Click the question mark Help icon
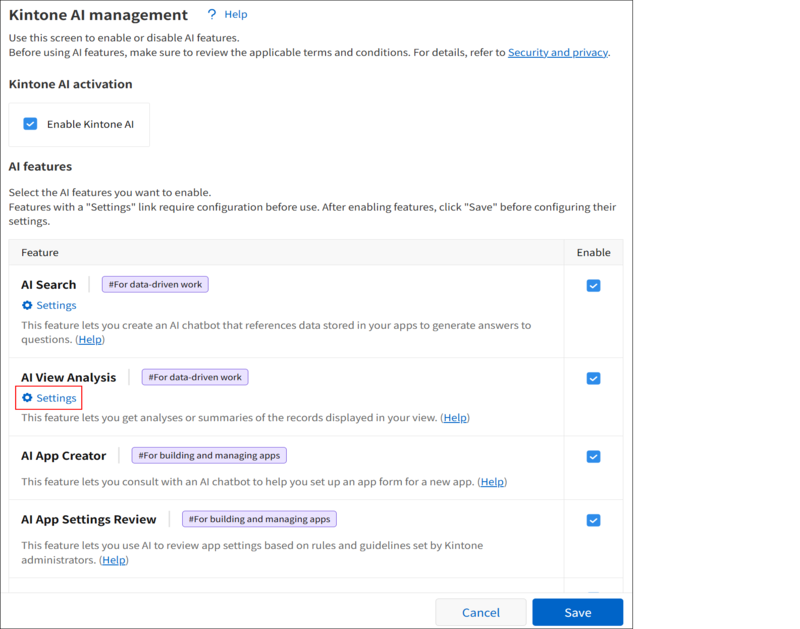800x629 pixels. click(x=212, y=14)
